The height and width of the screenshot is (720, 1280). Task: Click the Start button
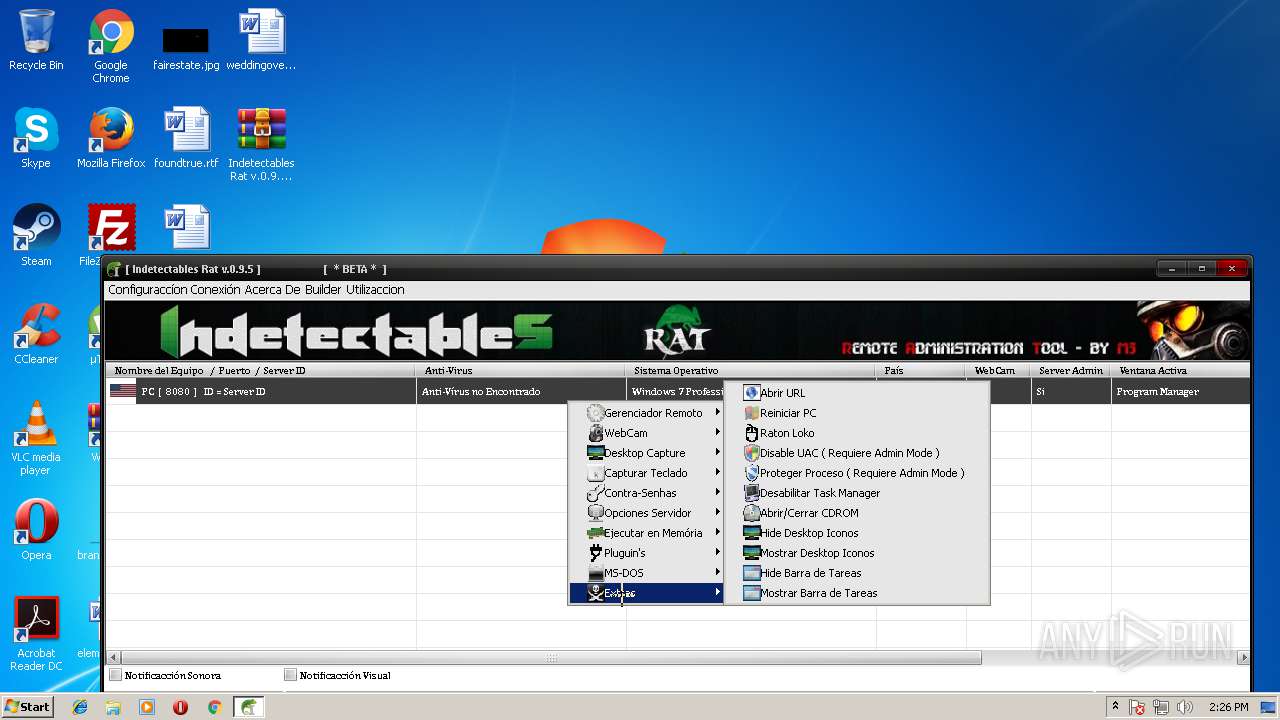pos(28,707)
